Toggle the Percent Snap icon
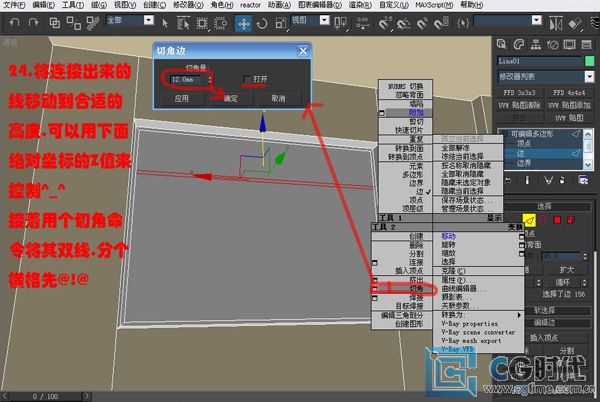The height and width of the screenshot is (402, 600). point(422,24)
